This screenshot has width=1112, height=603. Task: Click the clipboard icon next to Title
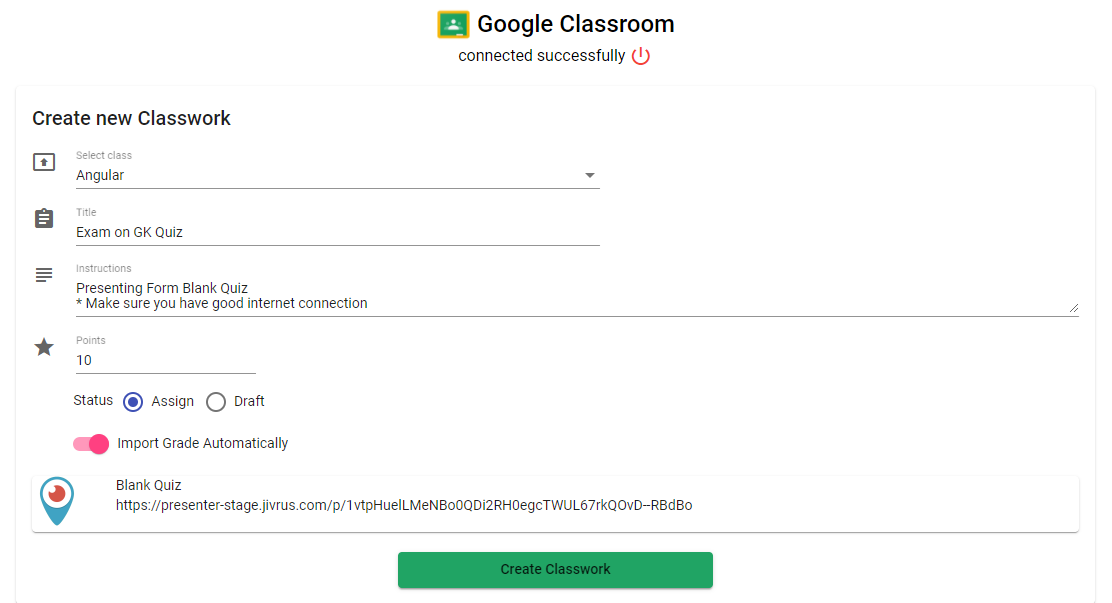pos(43,218)
